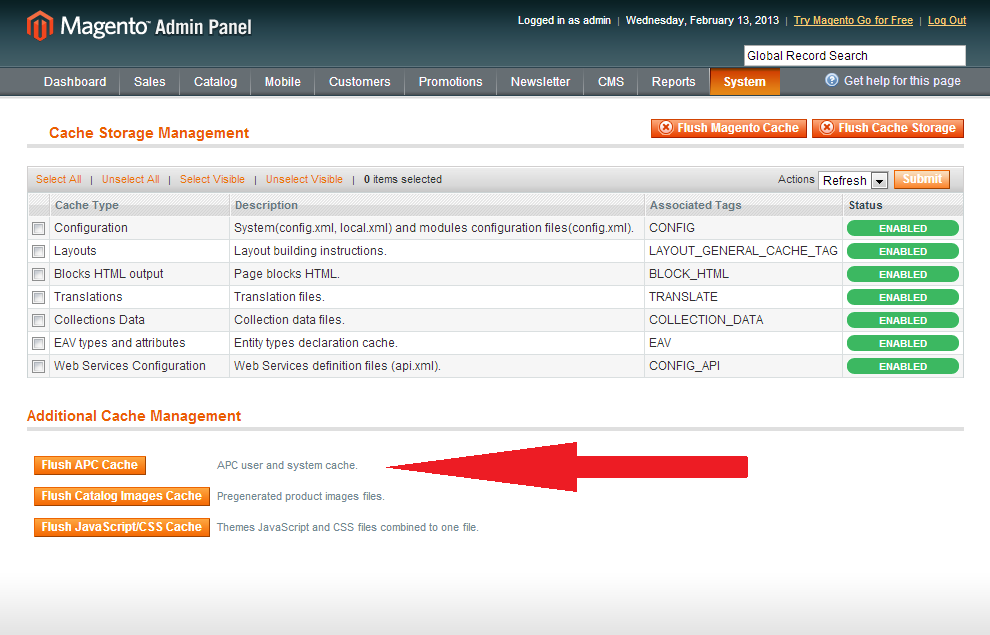Click the Magento logo icon

click(40, 26)
